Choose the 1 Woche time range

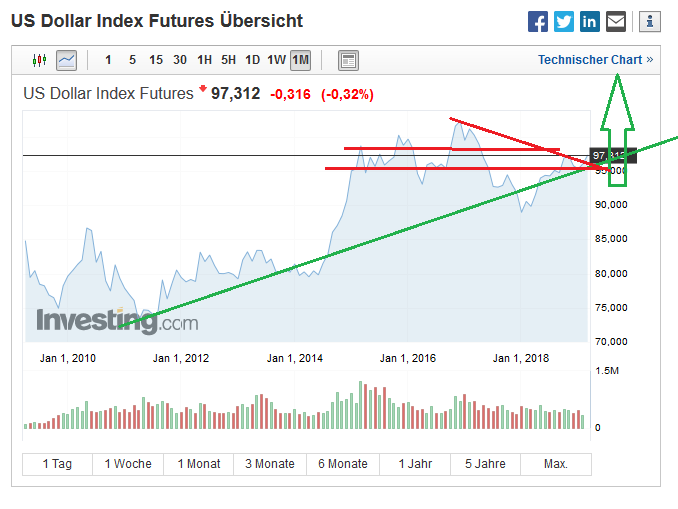[x=127, y=464]
